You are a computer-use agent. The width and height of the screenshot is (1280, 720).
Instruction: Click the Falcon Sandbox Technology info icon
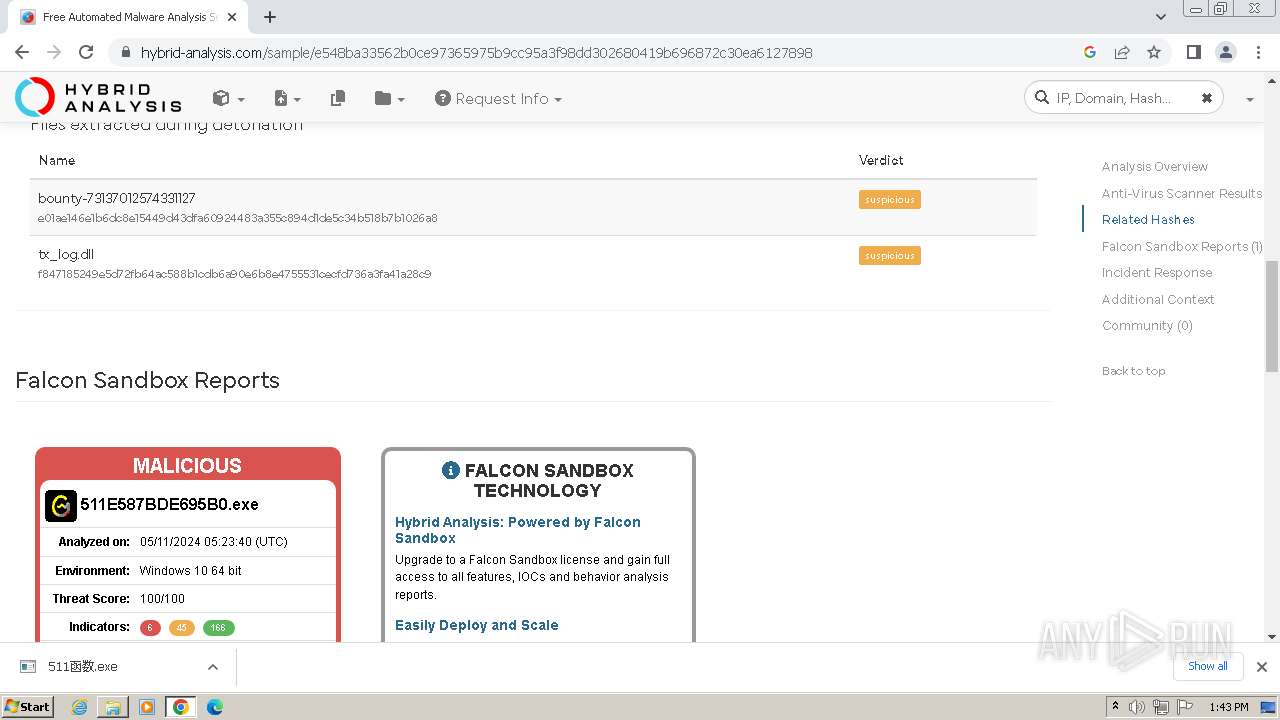(x=451, y=470)
